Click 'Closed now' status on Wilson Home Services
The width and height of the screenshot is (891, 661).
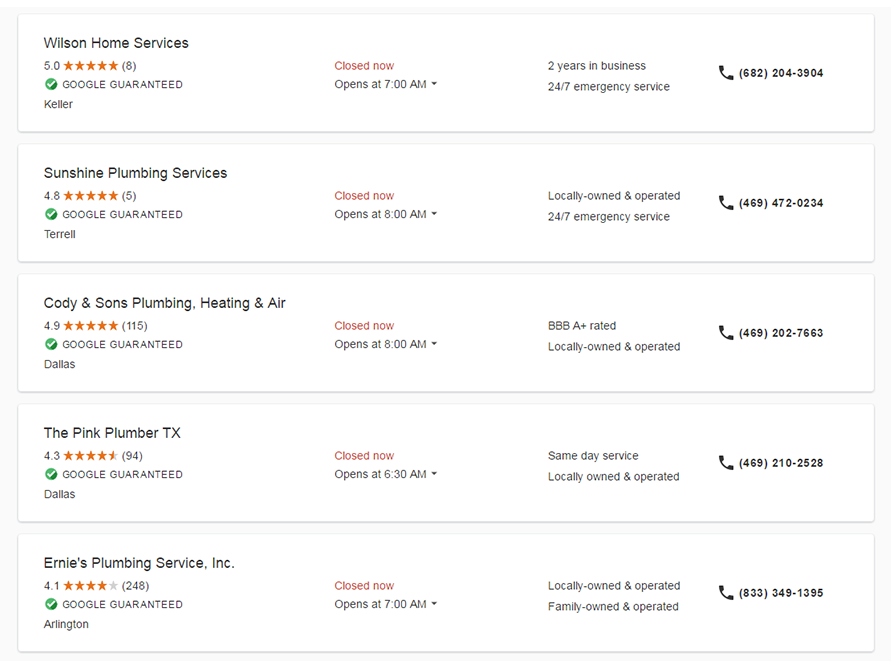364,66
